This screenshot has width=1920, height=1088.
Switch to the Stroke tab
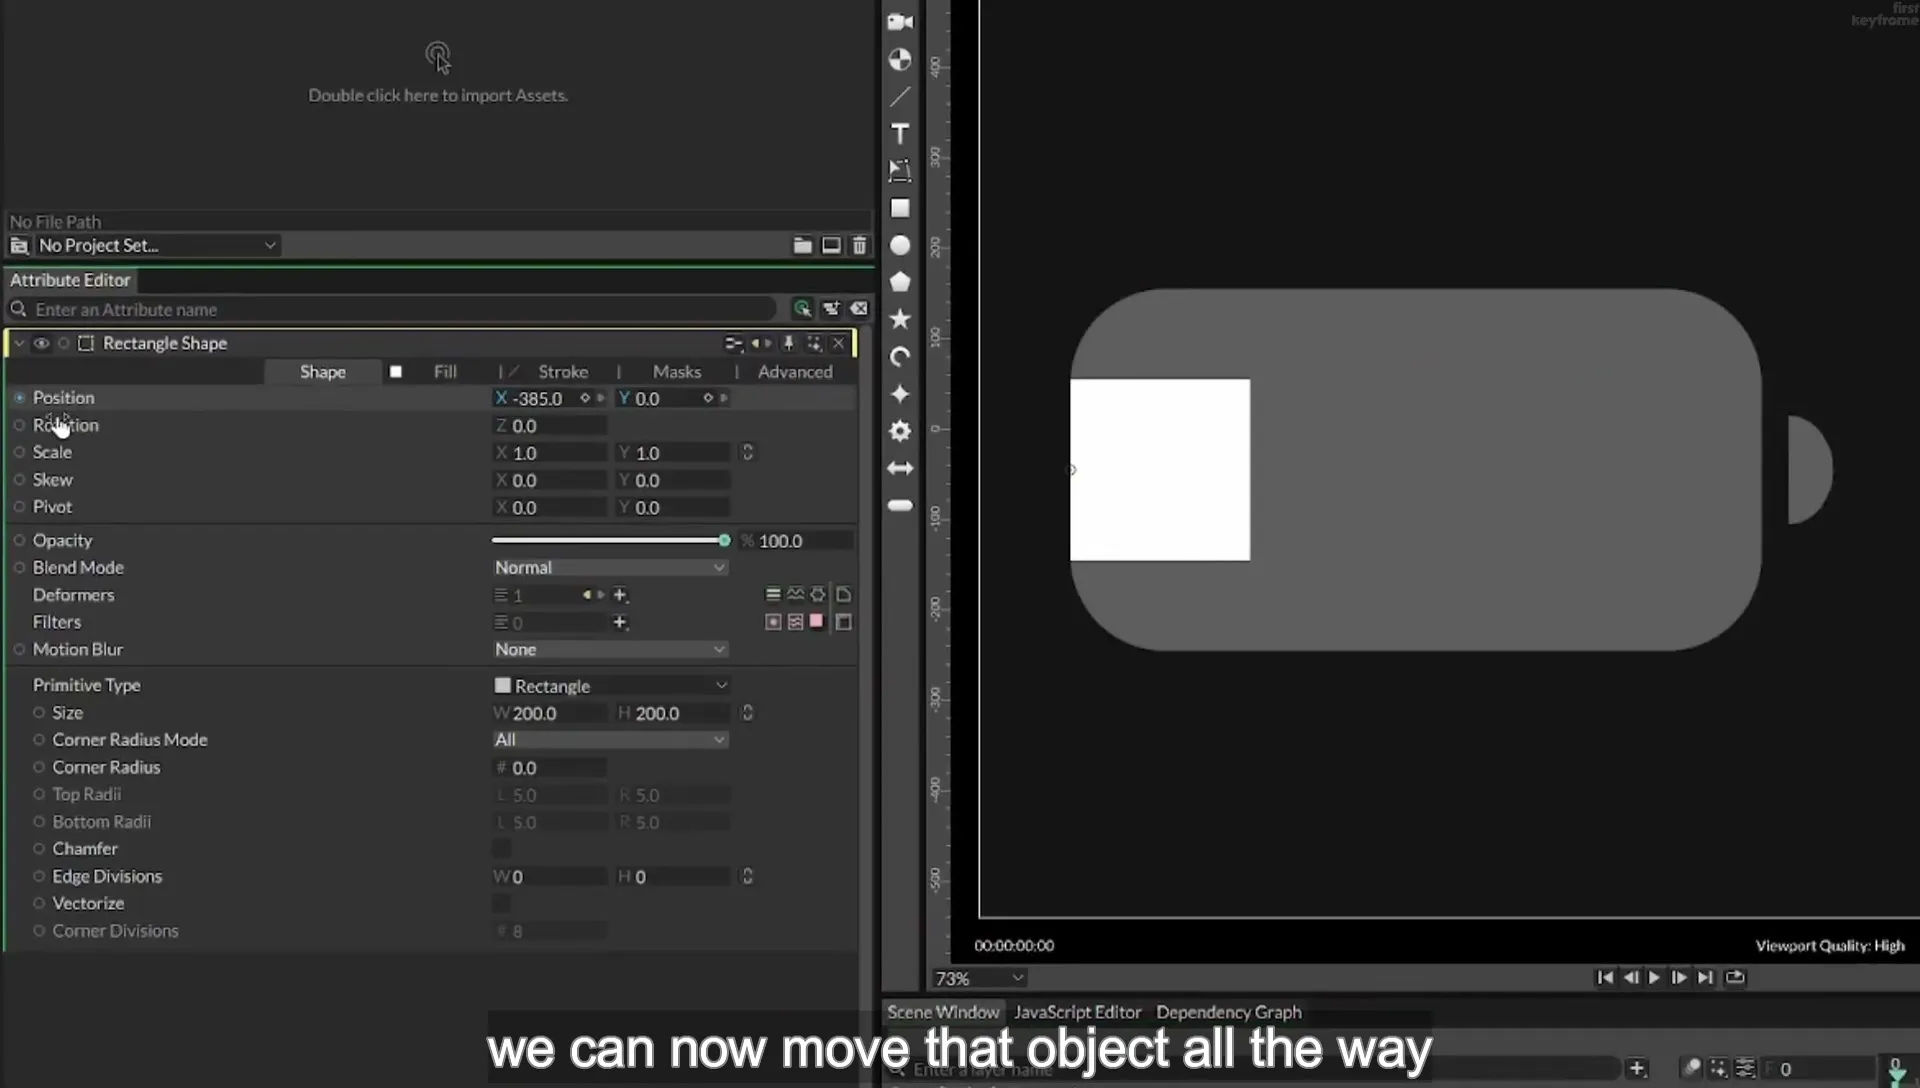563,372
